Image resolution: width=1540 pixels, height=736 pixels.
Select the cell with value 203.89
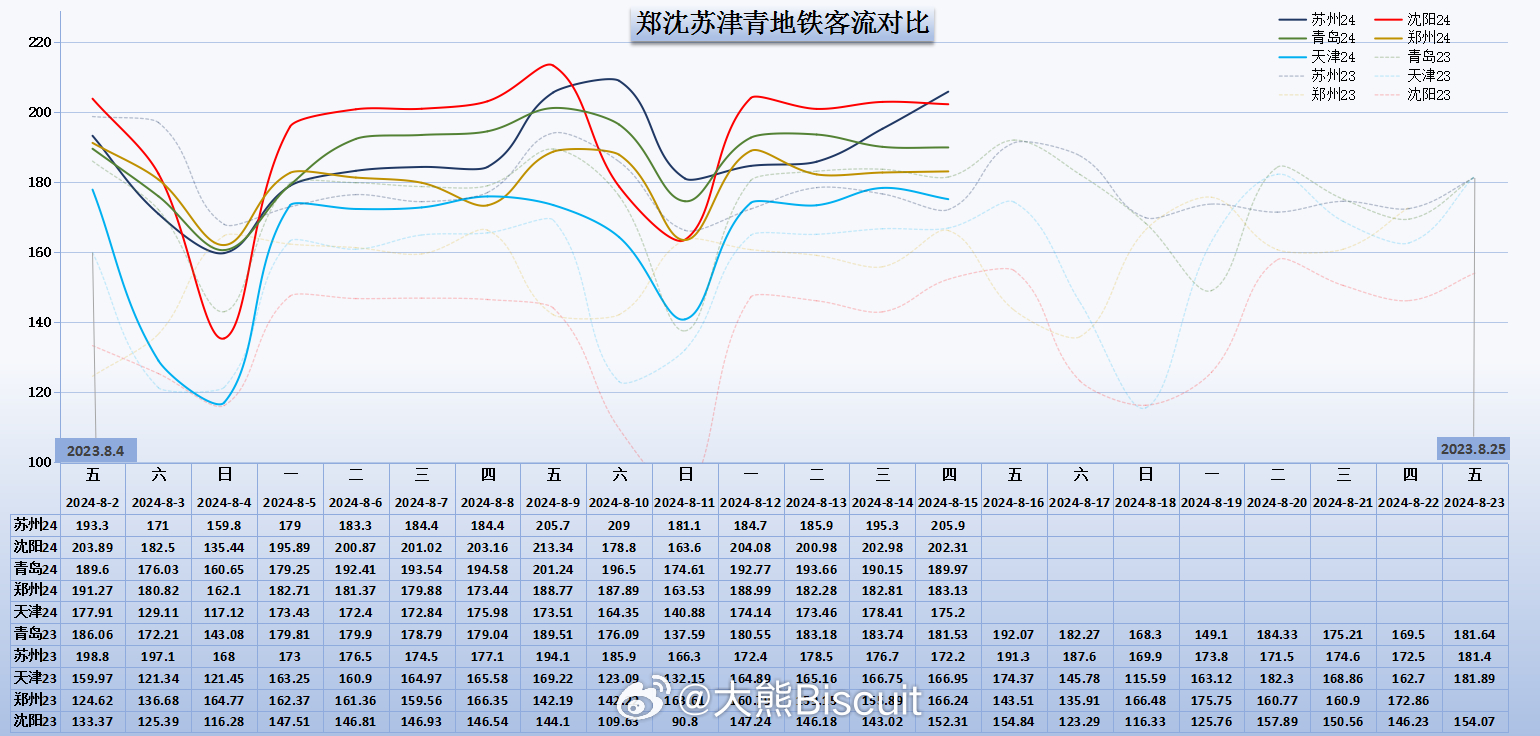(93, 547)
